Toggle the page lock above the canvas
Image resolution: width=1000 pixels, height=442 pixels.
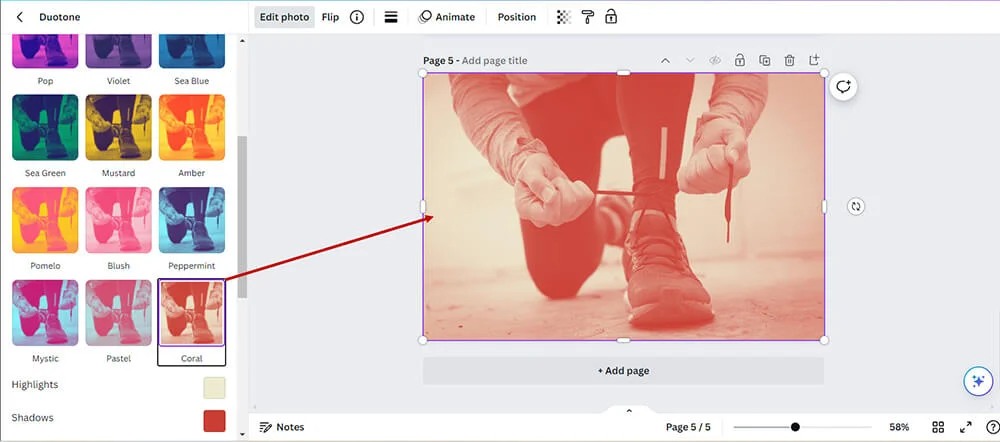739,61
